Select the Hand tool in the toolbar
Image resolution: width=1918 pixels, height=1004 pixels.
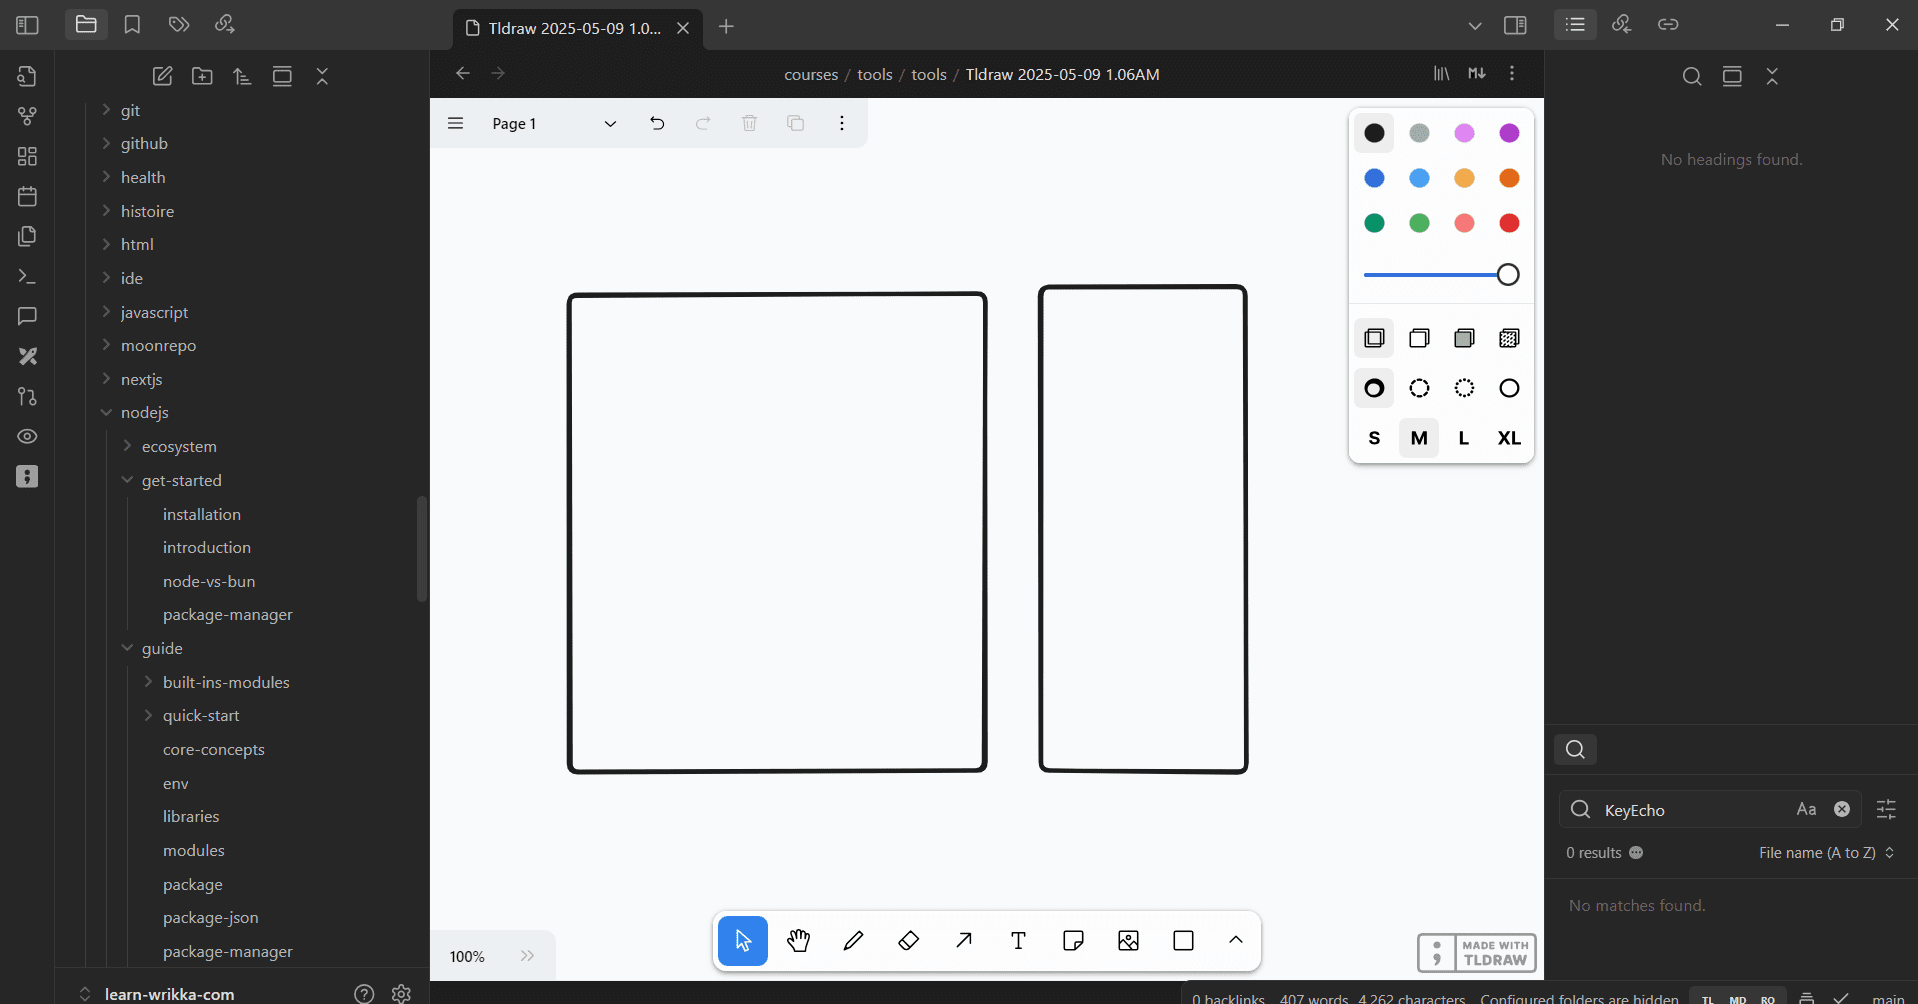[x=798, y=941]
